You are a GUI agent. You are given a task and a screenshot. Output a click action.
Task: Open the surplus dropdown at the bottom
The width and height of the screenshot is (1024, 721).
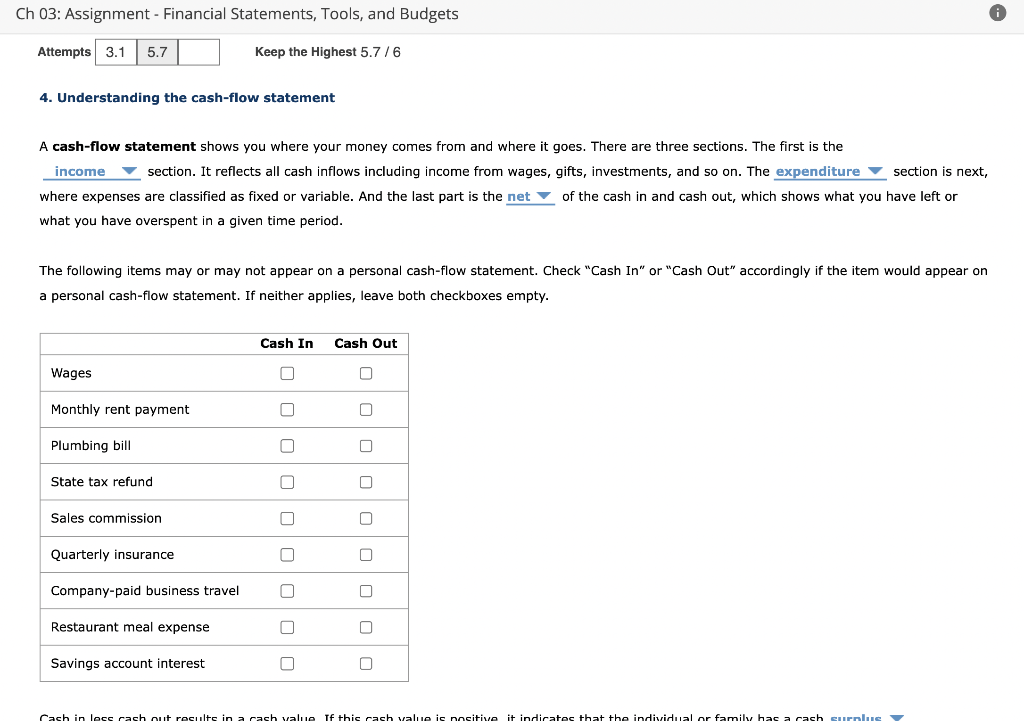point(865,717)
